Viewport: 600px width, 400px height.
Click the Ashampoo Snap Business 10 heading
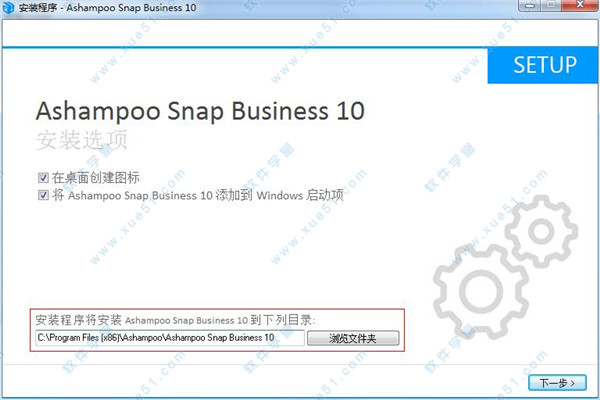(200, 111)
